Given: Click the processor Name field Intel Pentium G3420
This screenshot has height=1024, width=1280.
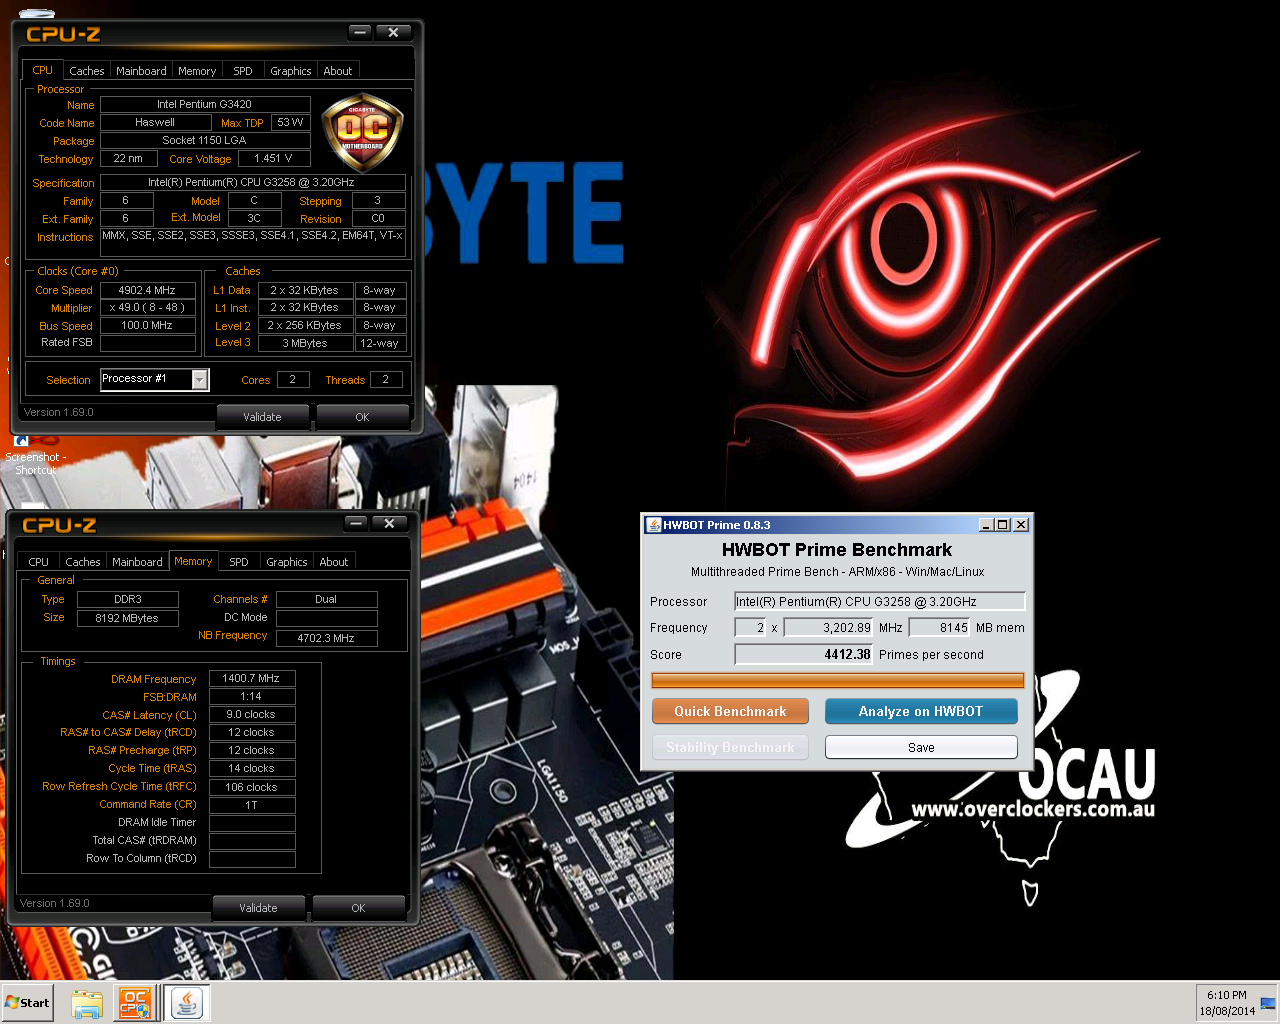Looking at the screenshot, I should 205,104.
